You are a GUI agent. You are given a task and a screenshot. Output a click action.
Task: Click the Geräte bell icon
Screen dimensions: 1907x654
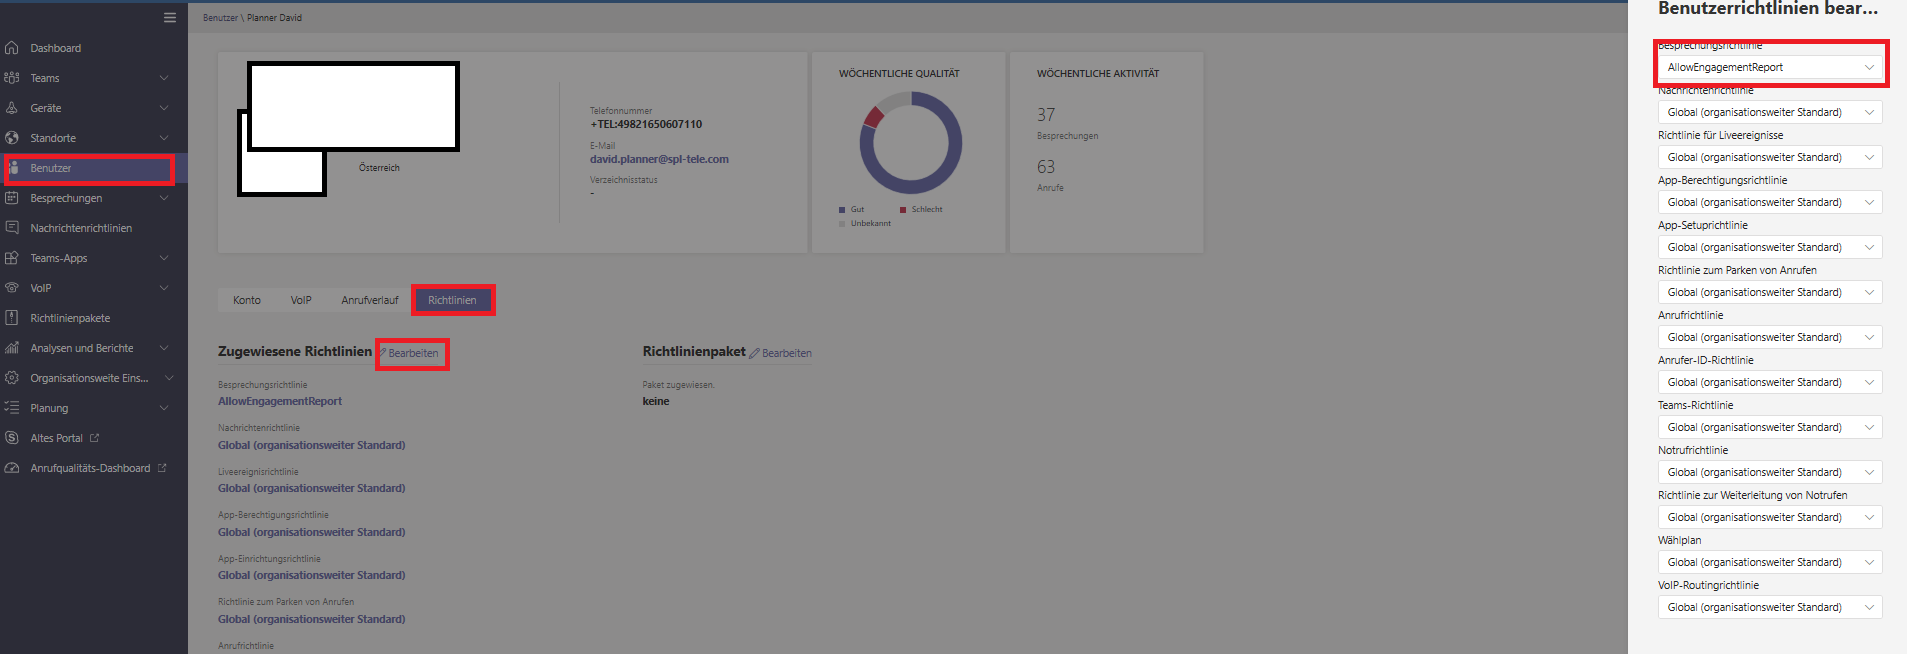(12, 108)
